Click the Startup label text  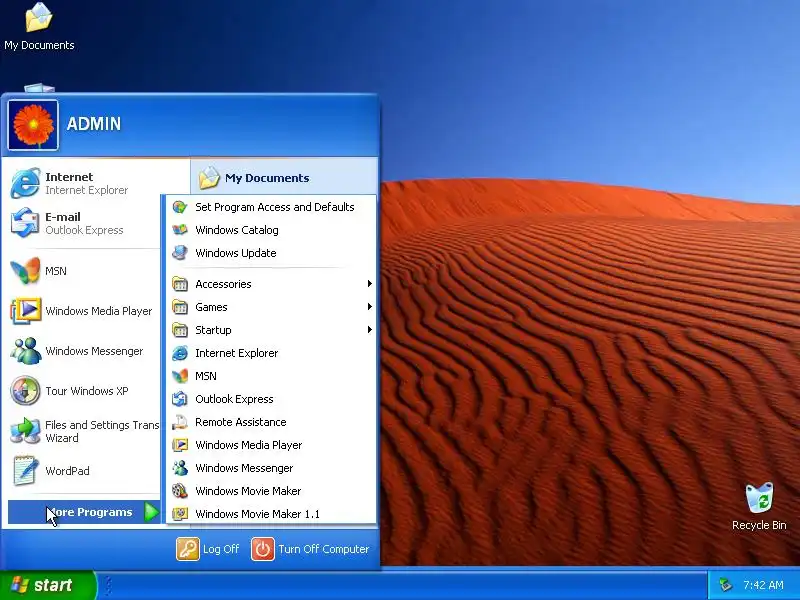point(213,330)
